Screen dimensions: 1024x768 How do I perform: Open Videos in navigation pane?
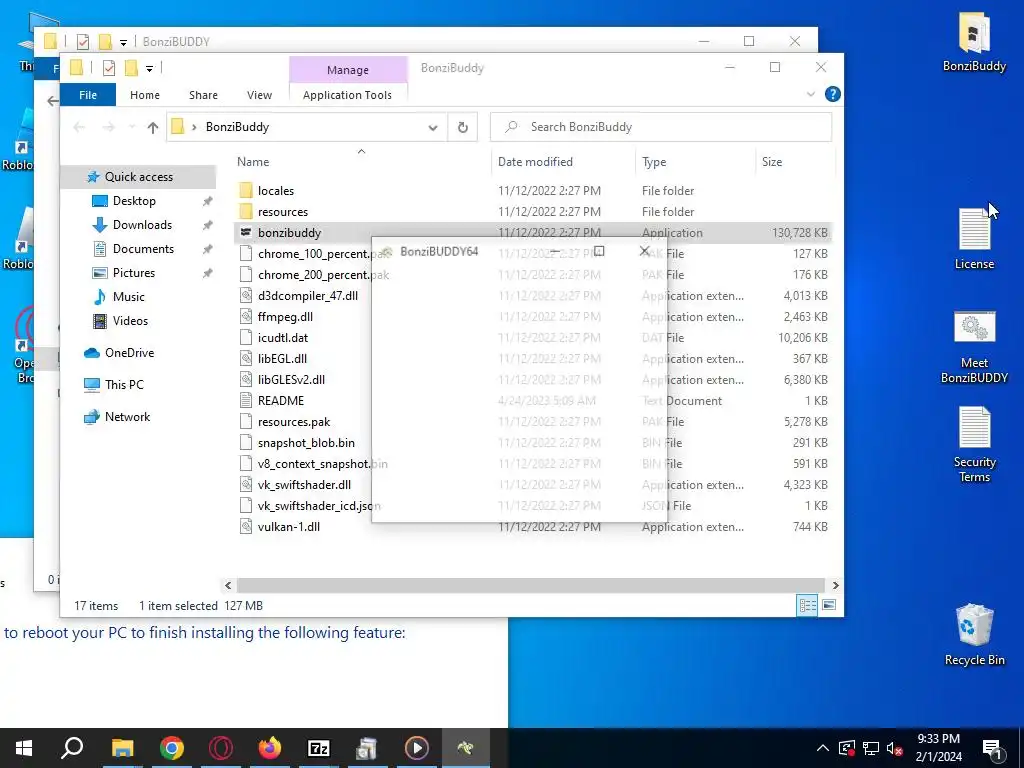(130, 321)
